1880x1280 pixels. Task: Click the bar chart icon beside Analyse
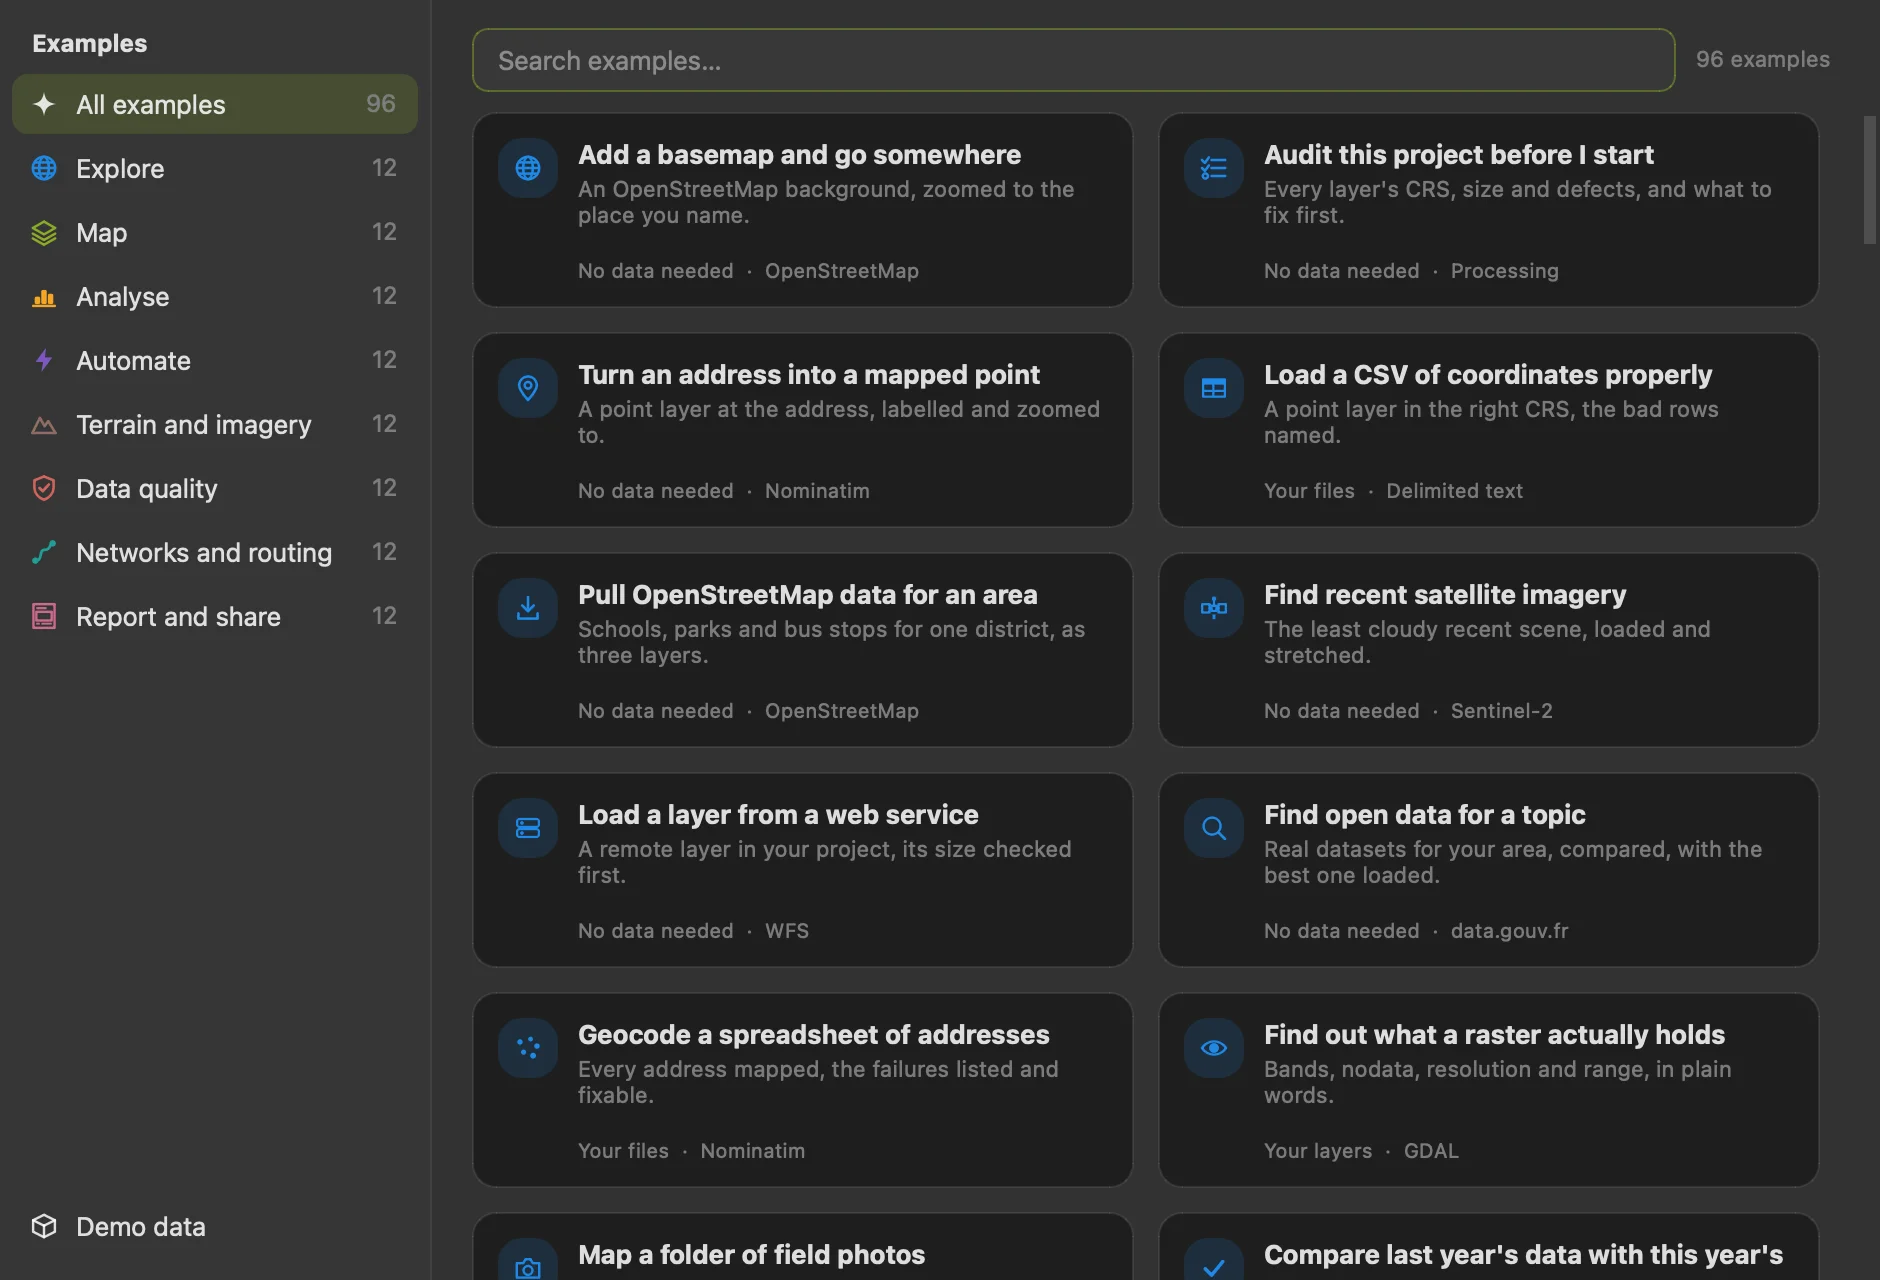44,296
